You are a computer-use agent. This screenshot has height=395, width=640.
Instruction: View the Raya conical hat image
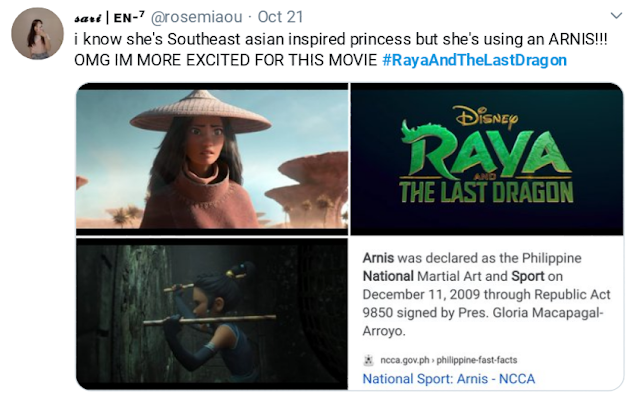212,159
